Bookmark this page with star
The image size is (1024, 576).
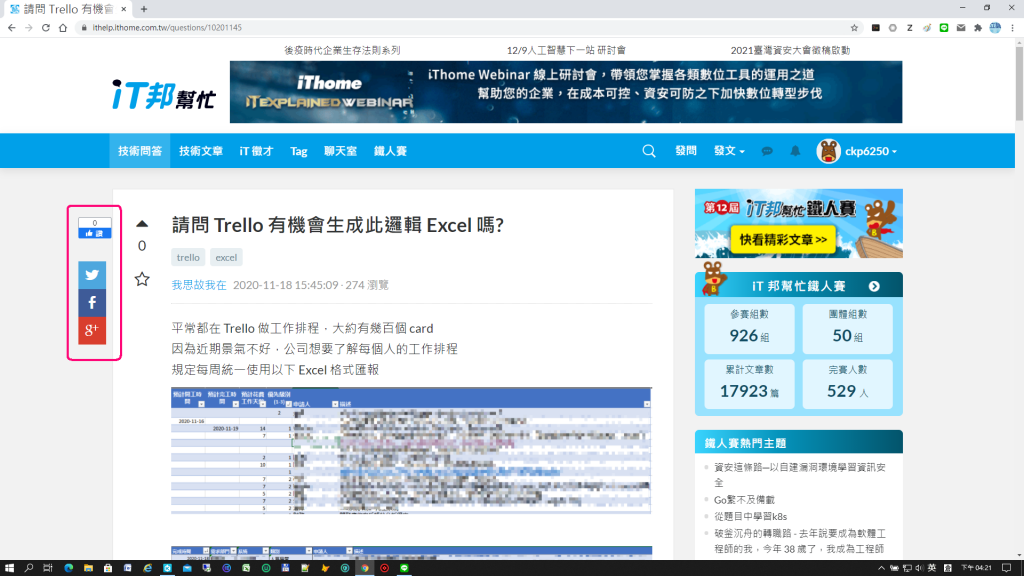pos(854,27)
